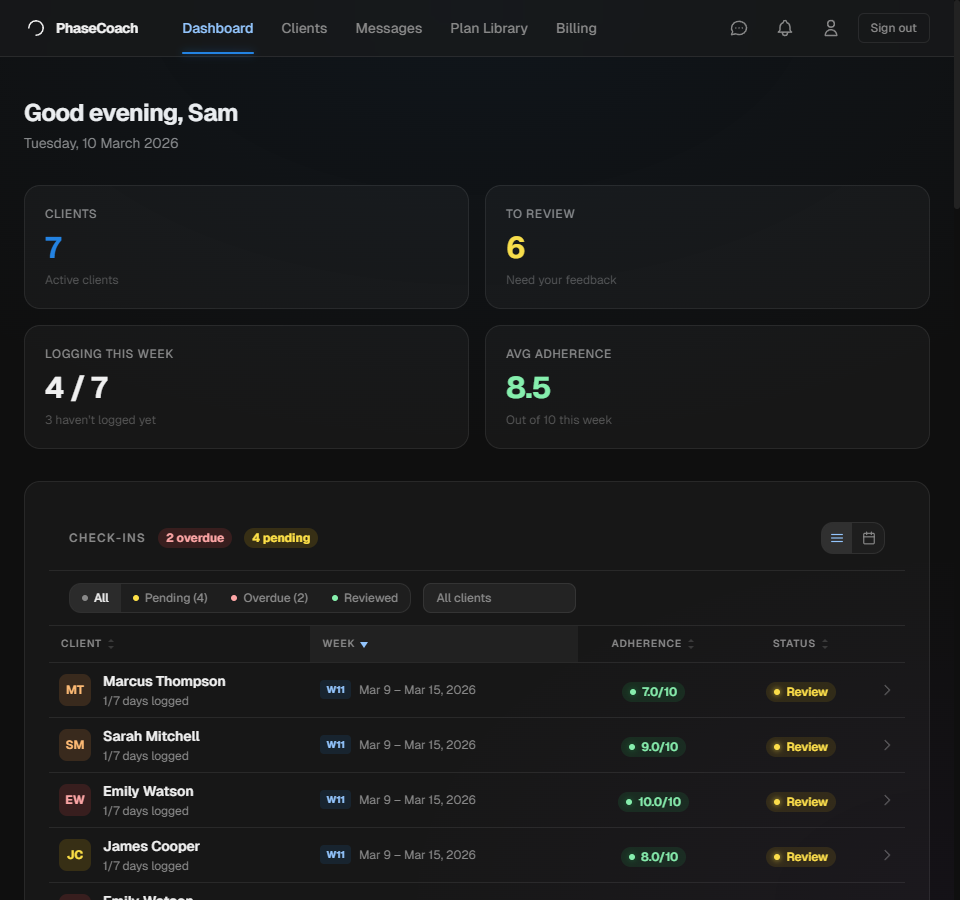This screenshot has height=900, width=960.
Task: Expand Emily Watson's check-in row chevron
Action: click(886, 800)
